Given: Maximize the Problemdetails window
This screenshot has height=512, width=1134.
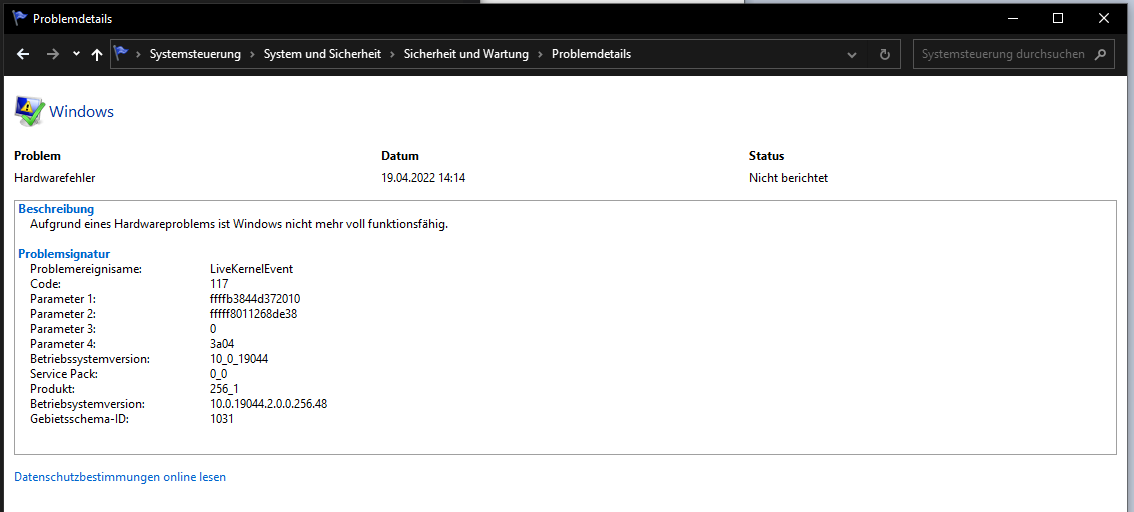Looking at the screenshot, I should 1057,18.
